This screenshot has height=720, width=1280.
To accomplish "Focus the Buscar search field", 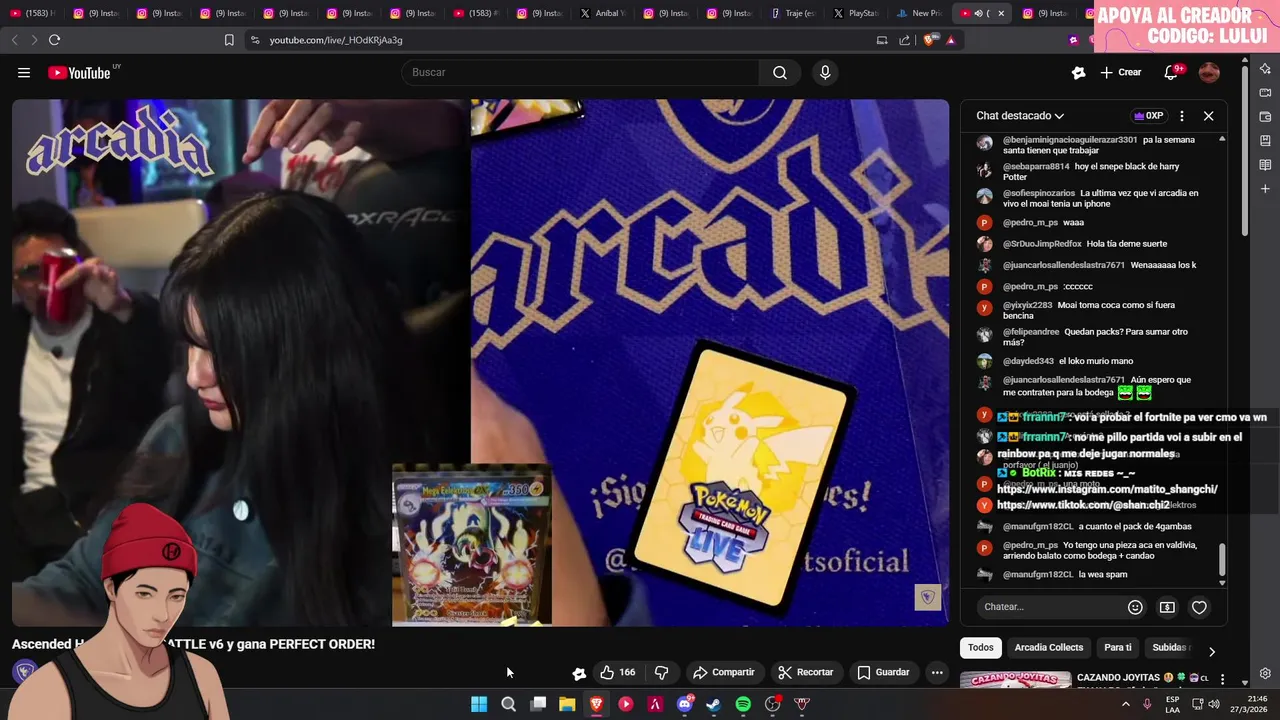I will pos(580,72).
